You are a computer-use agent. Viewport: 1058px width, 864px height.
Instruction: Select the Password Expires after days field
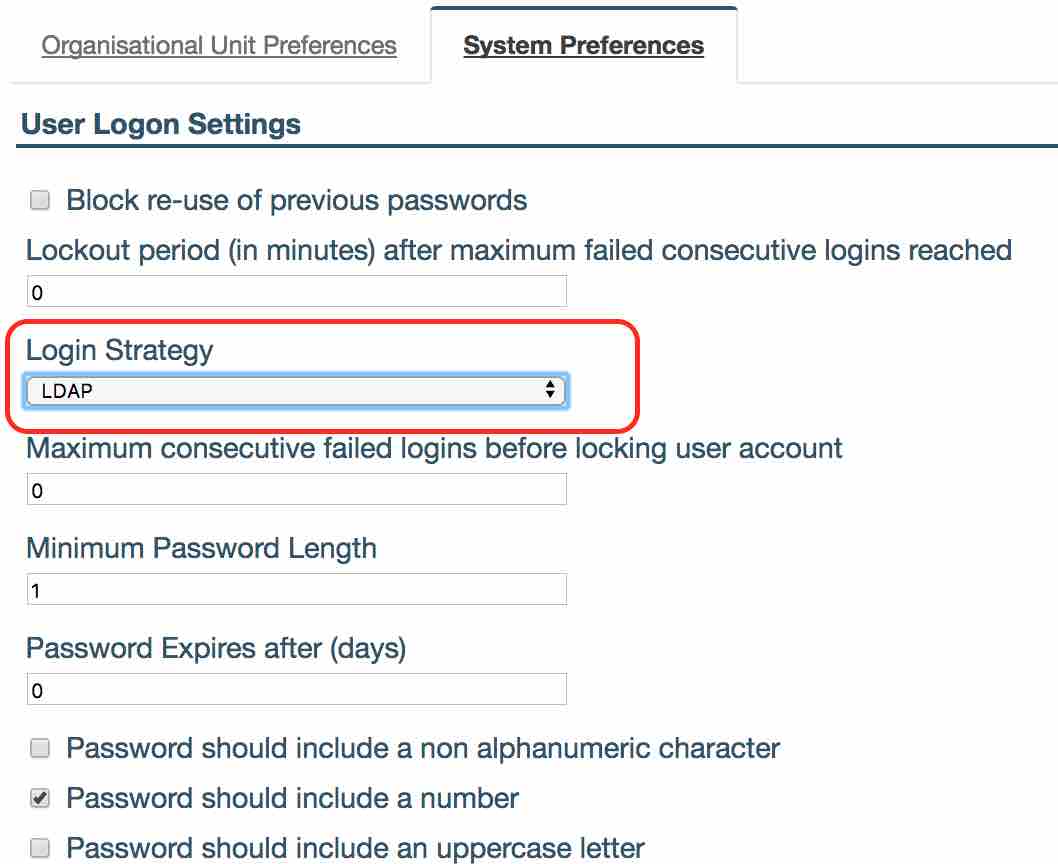pos(296,690)
